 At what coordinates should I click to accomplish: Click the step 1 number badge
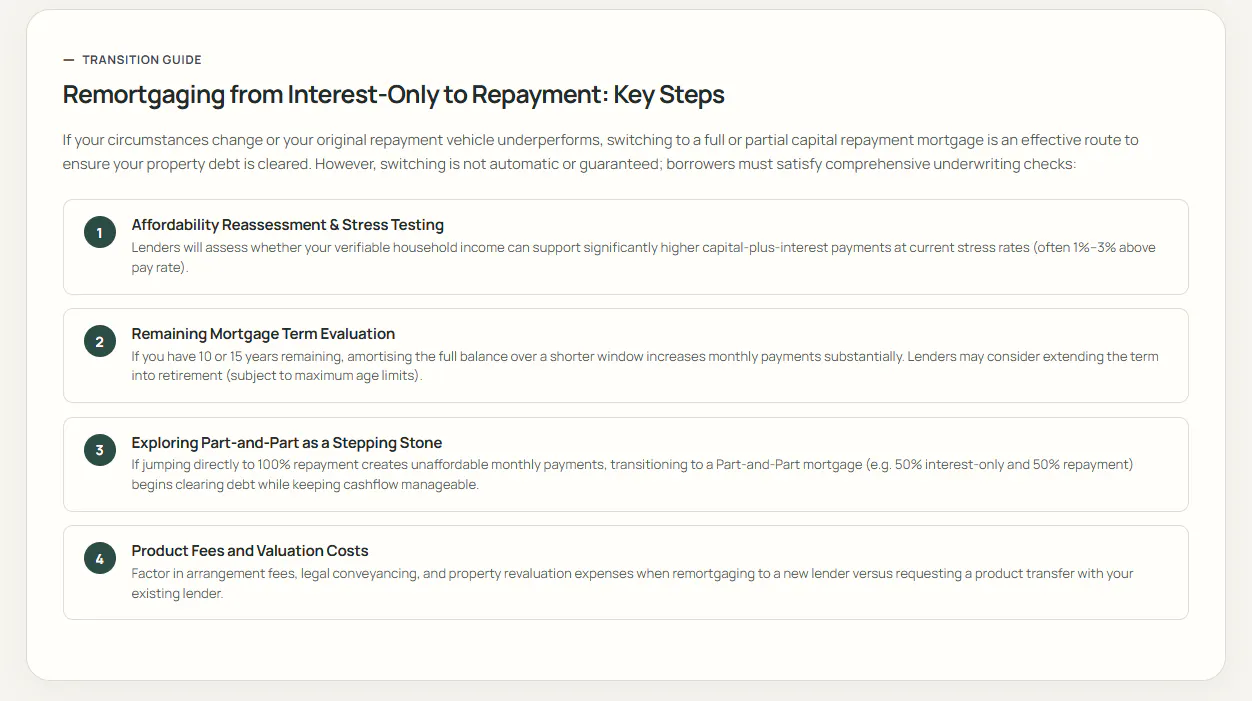100,233
